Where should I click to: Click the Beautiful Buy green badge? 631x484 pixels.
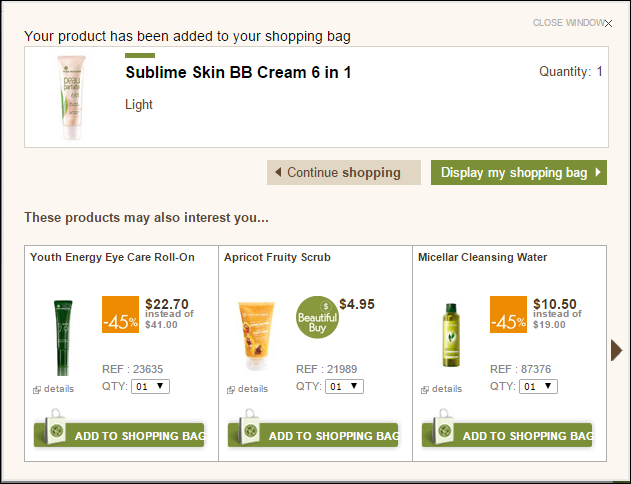[x=317, y=317]
